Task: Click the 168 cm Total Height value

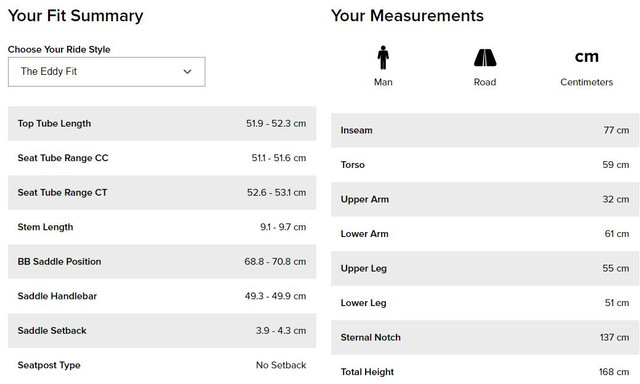Action: coord(614,372)
